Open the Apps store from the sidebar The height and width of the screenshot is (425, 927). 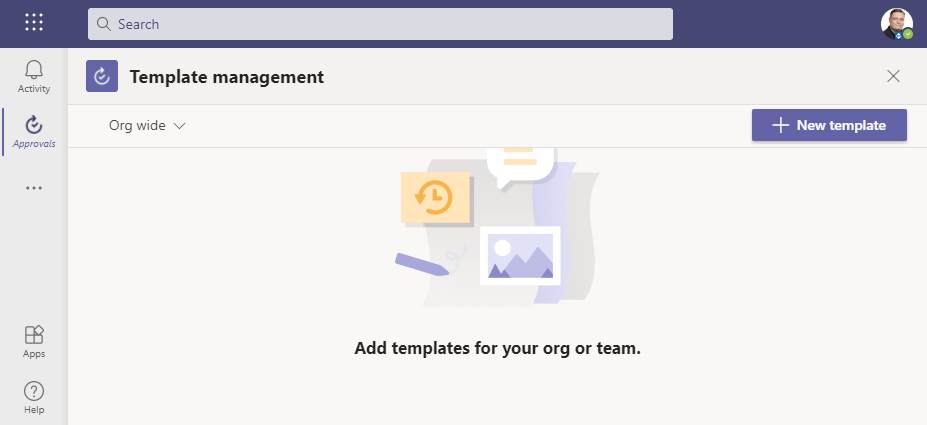(x=34, y=341)
